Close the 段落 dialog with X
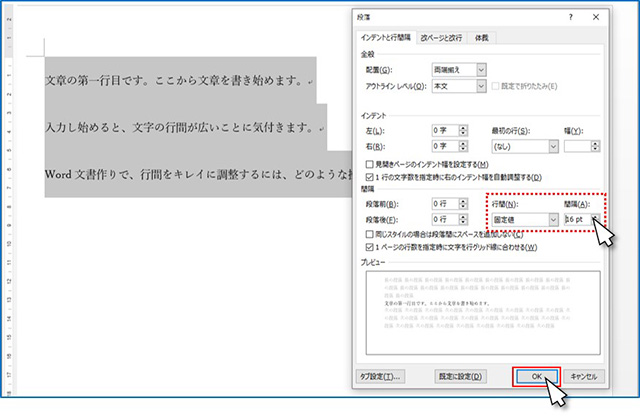Viewport: 640px width, 417px height. click(597, 17)
